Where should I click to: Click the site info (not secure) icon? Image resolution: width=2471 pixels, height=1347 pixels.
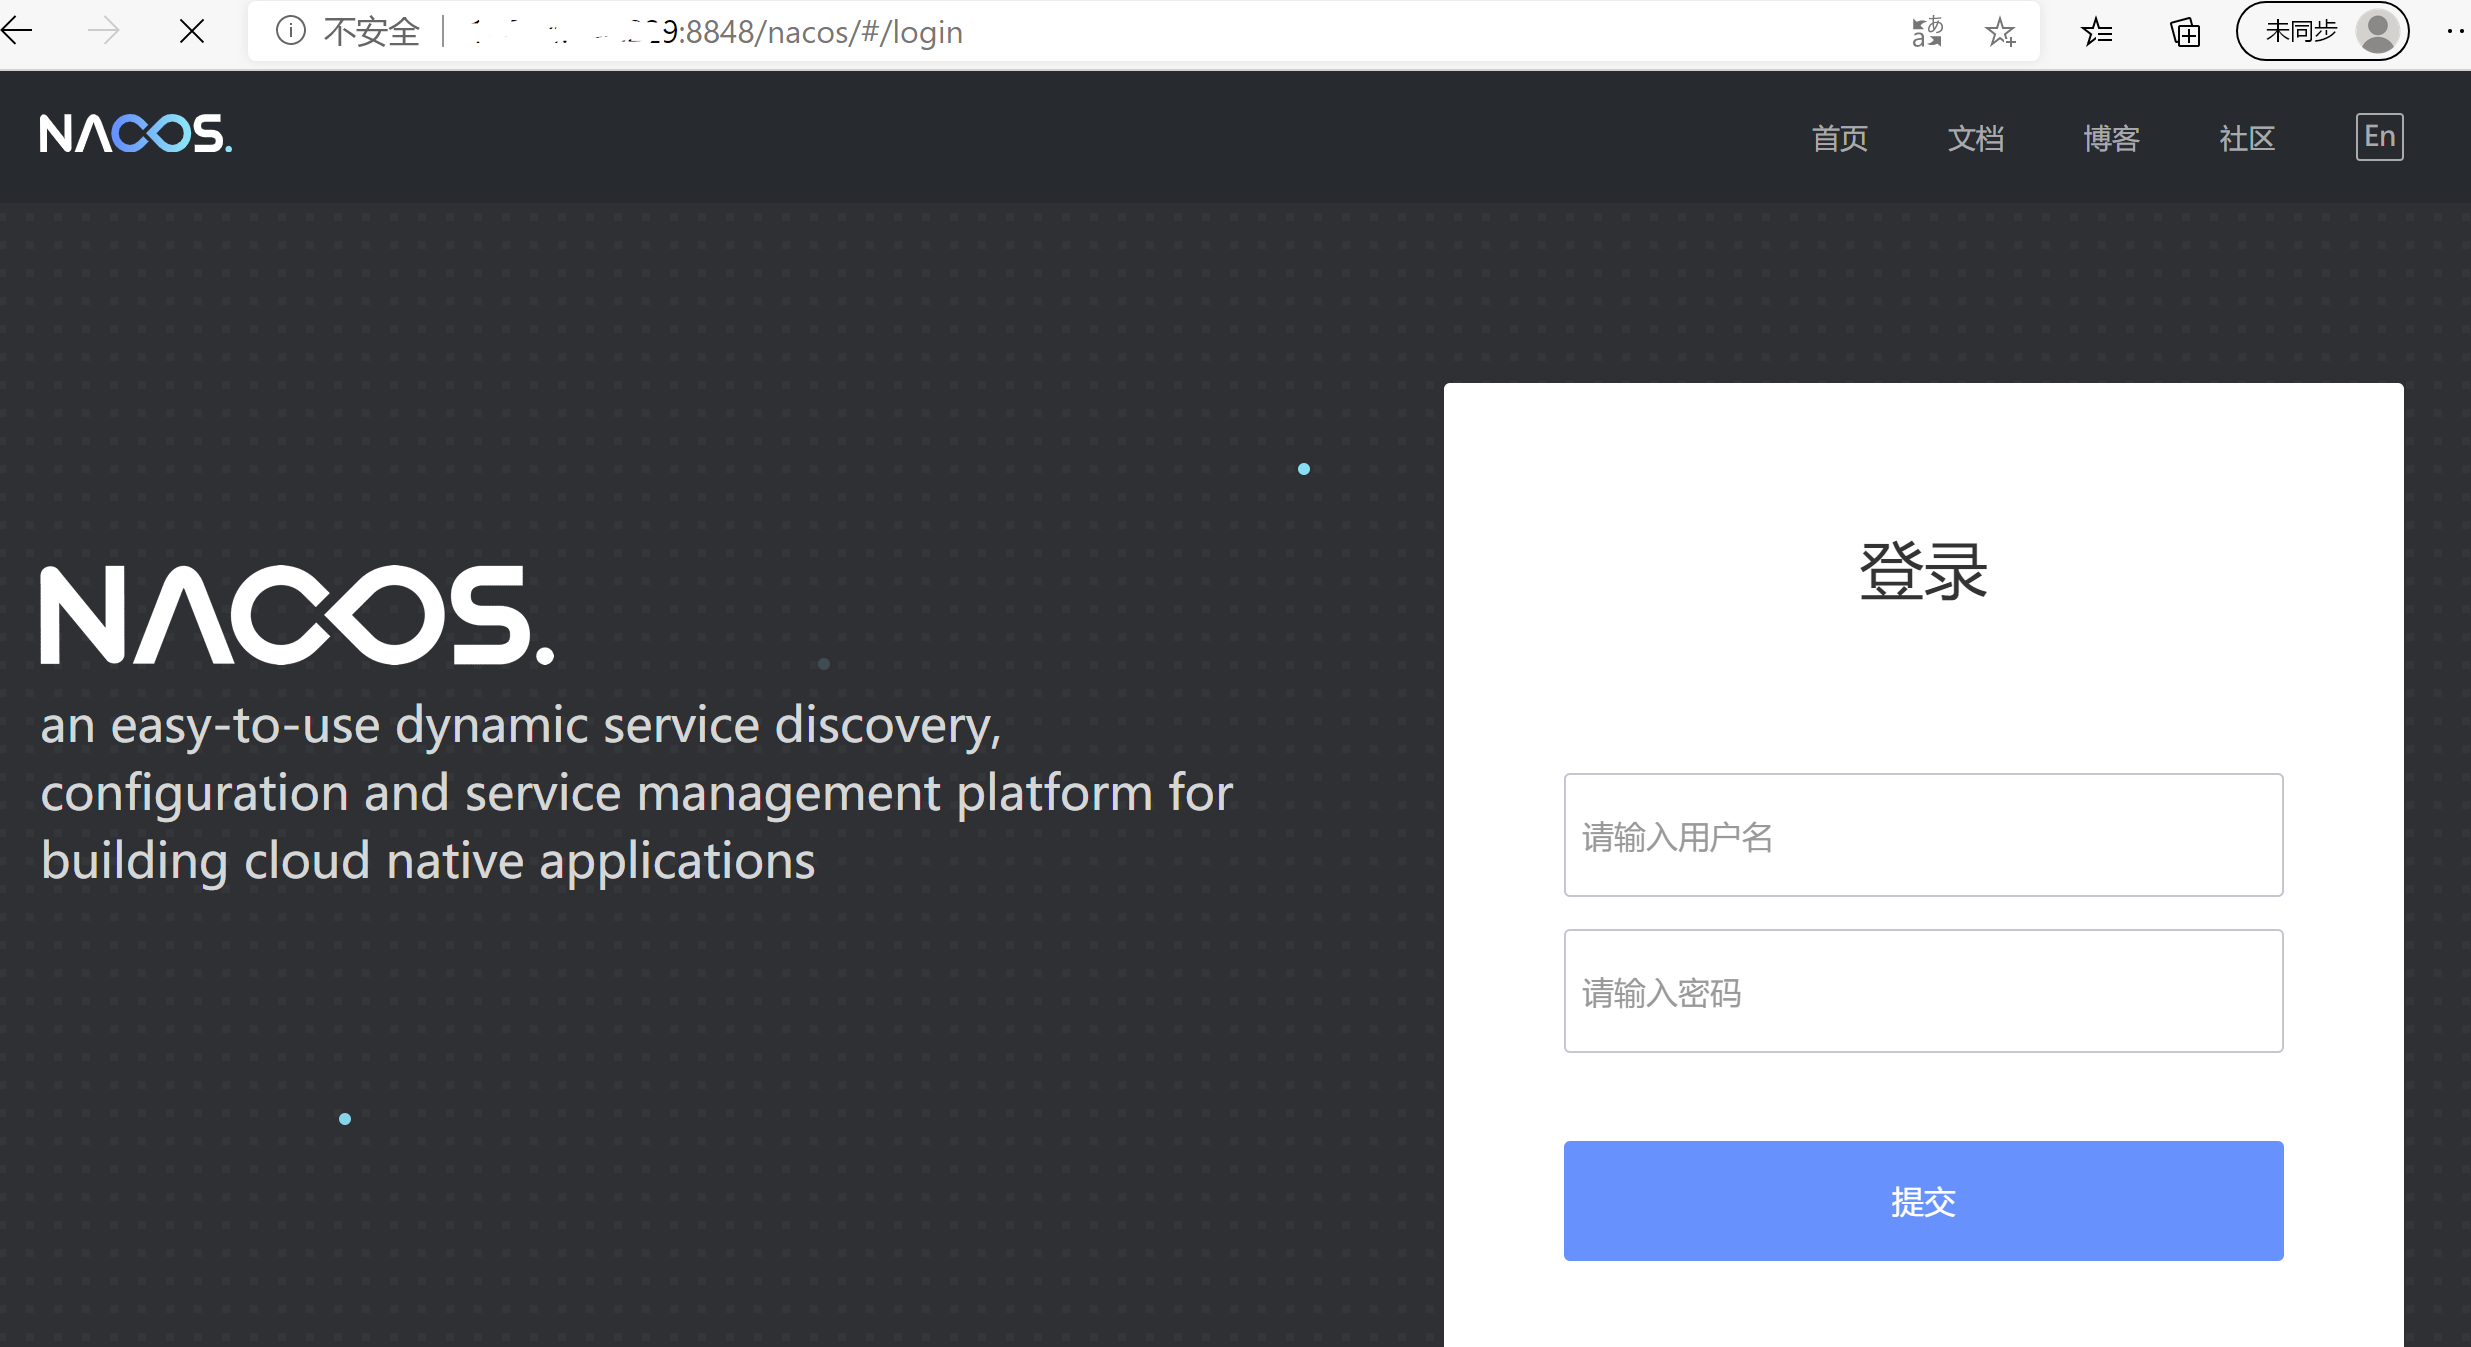click(x=290, y=32)
